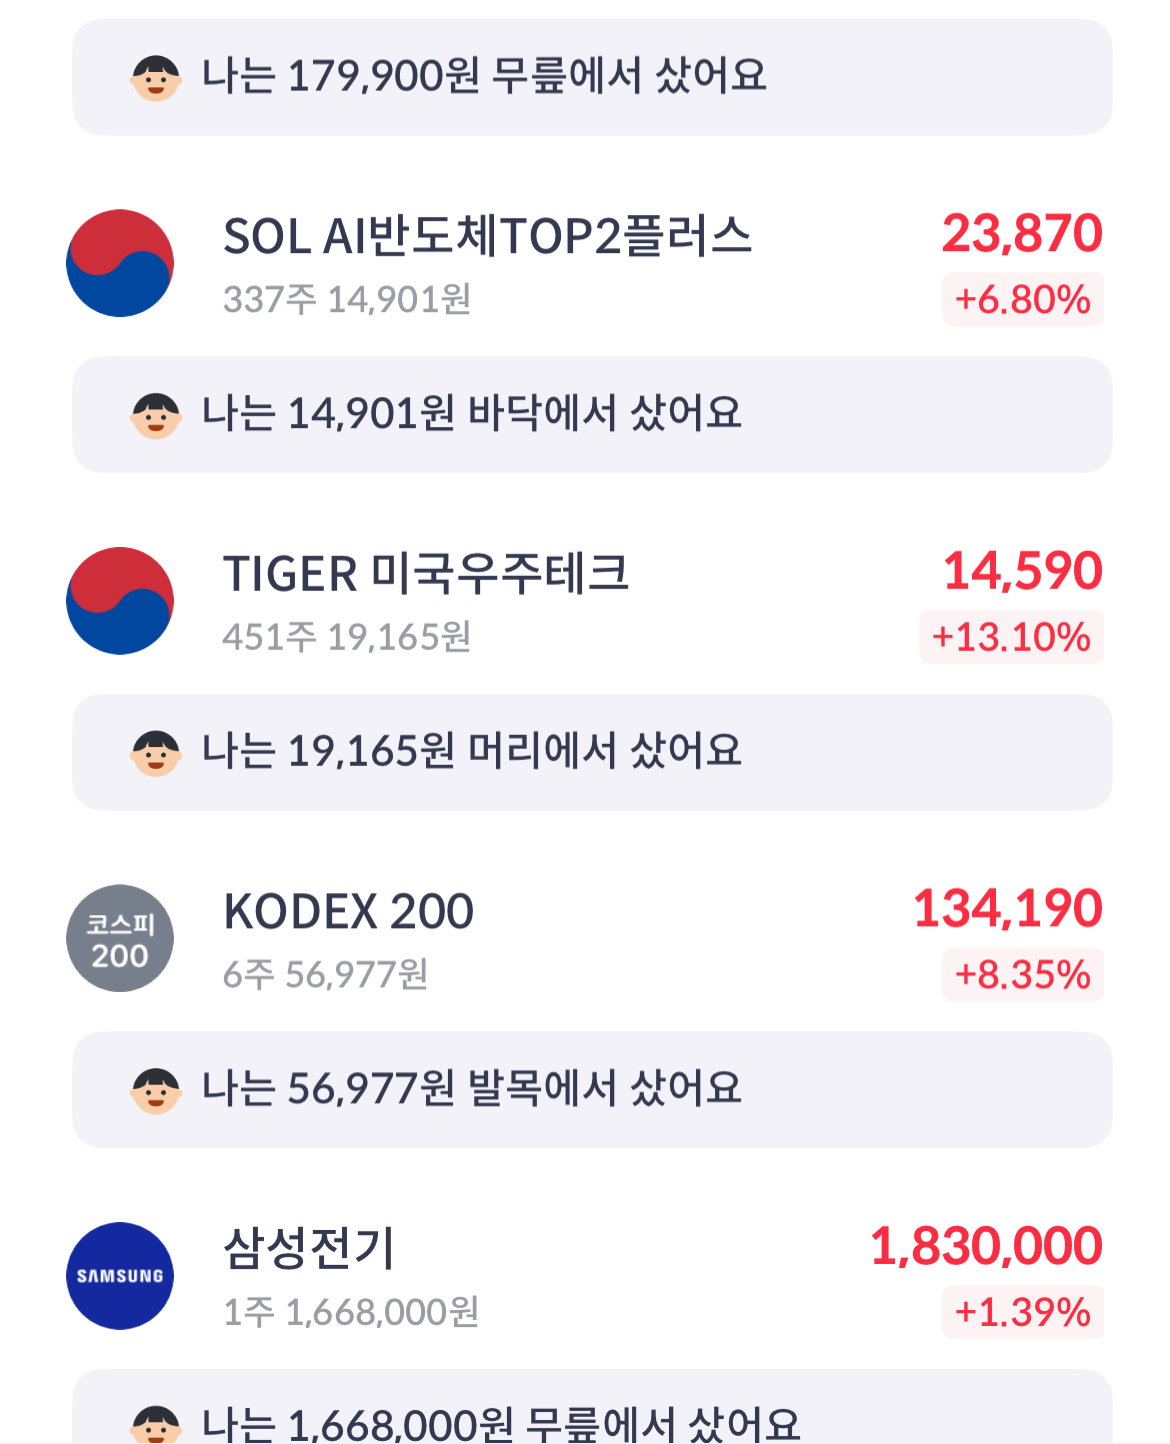Tap the 1,830,000 current price for 삼성전기
Image resolution: width=1170 pixels, height=1444 pixels.
click(x=986, y=1246)
